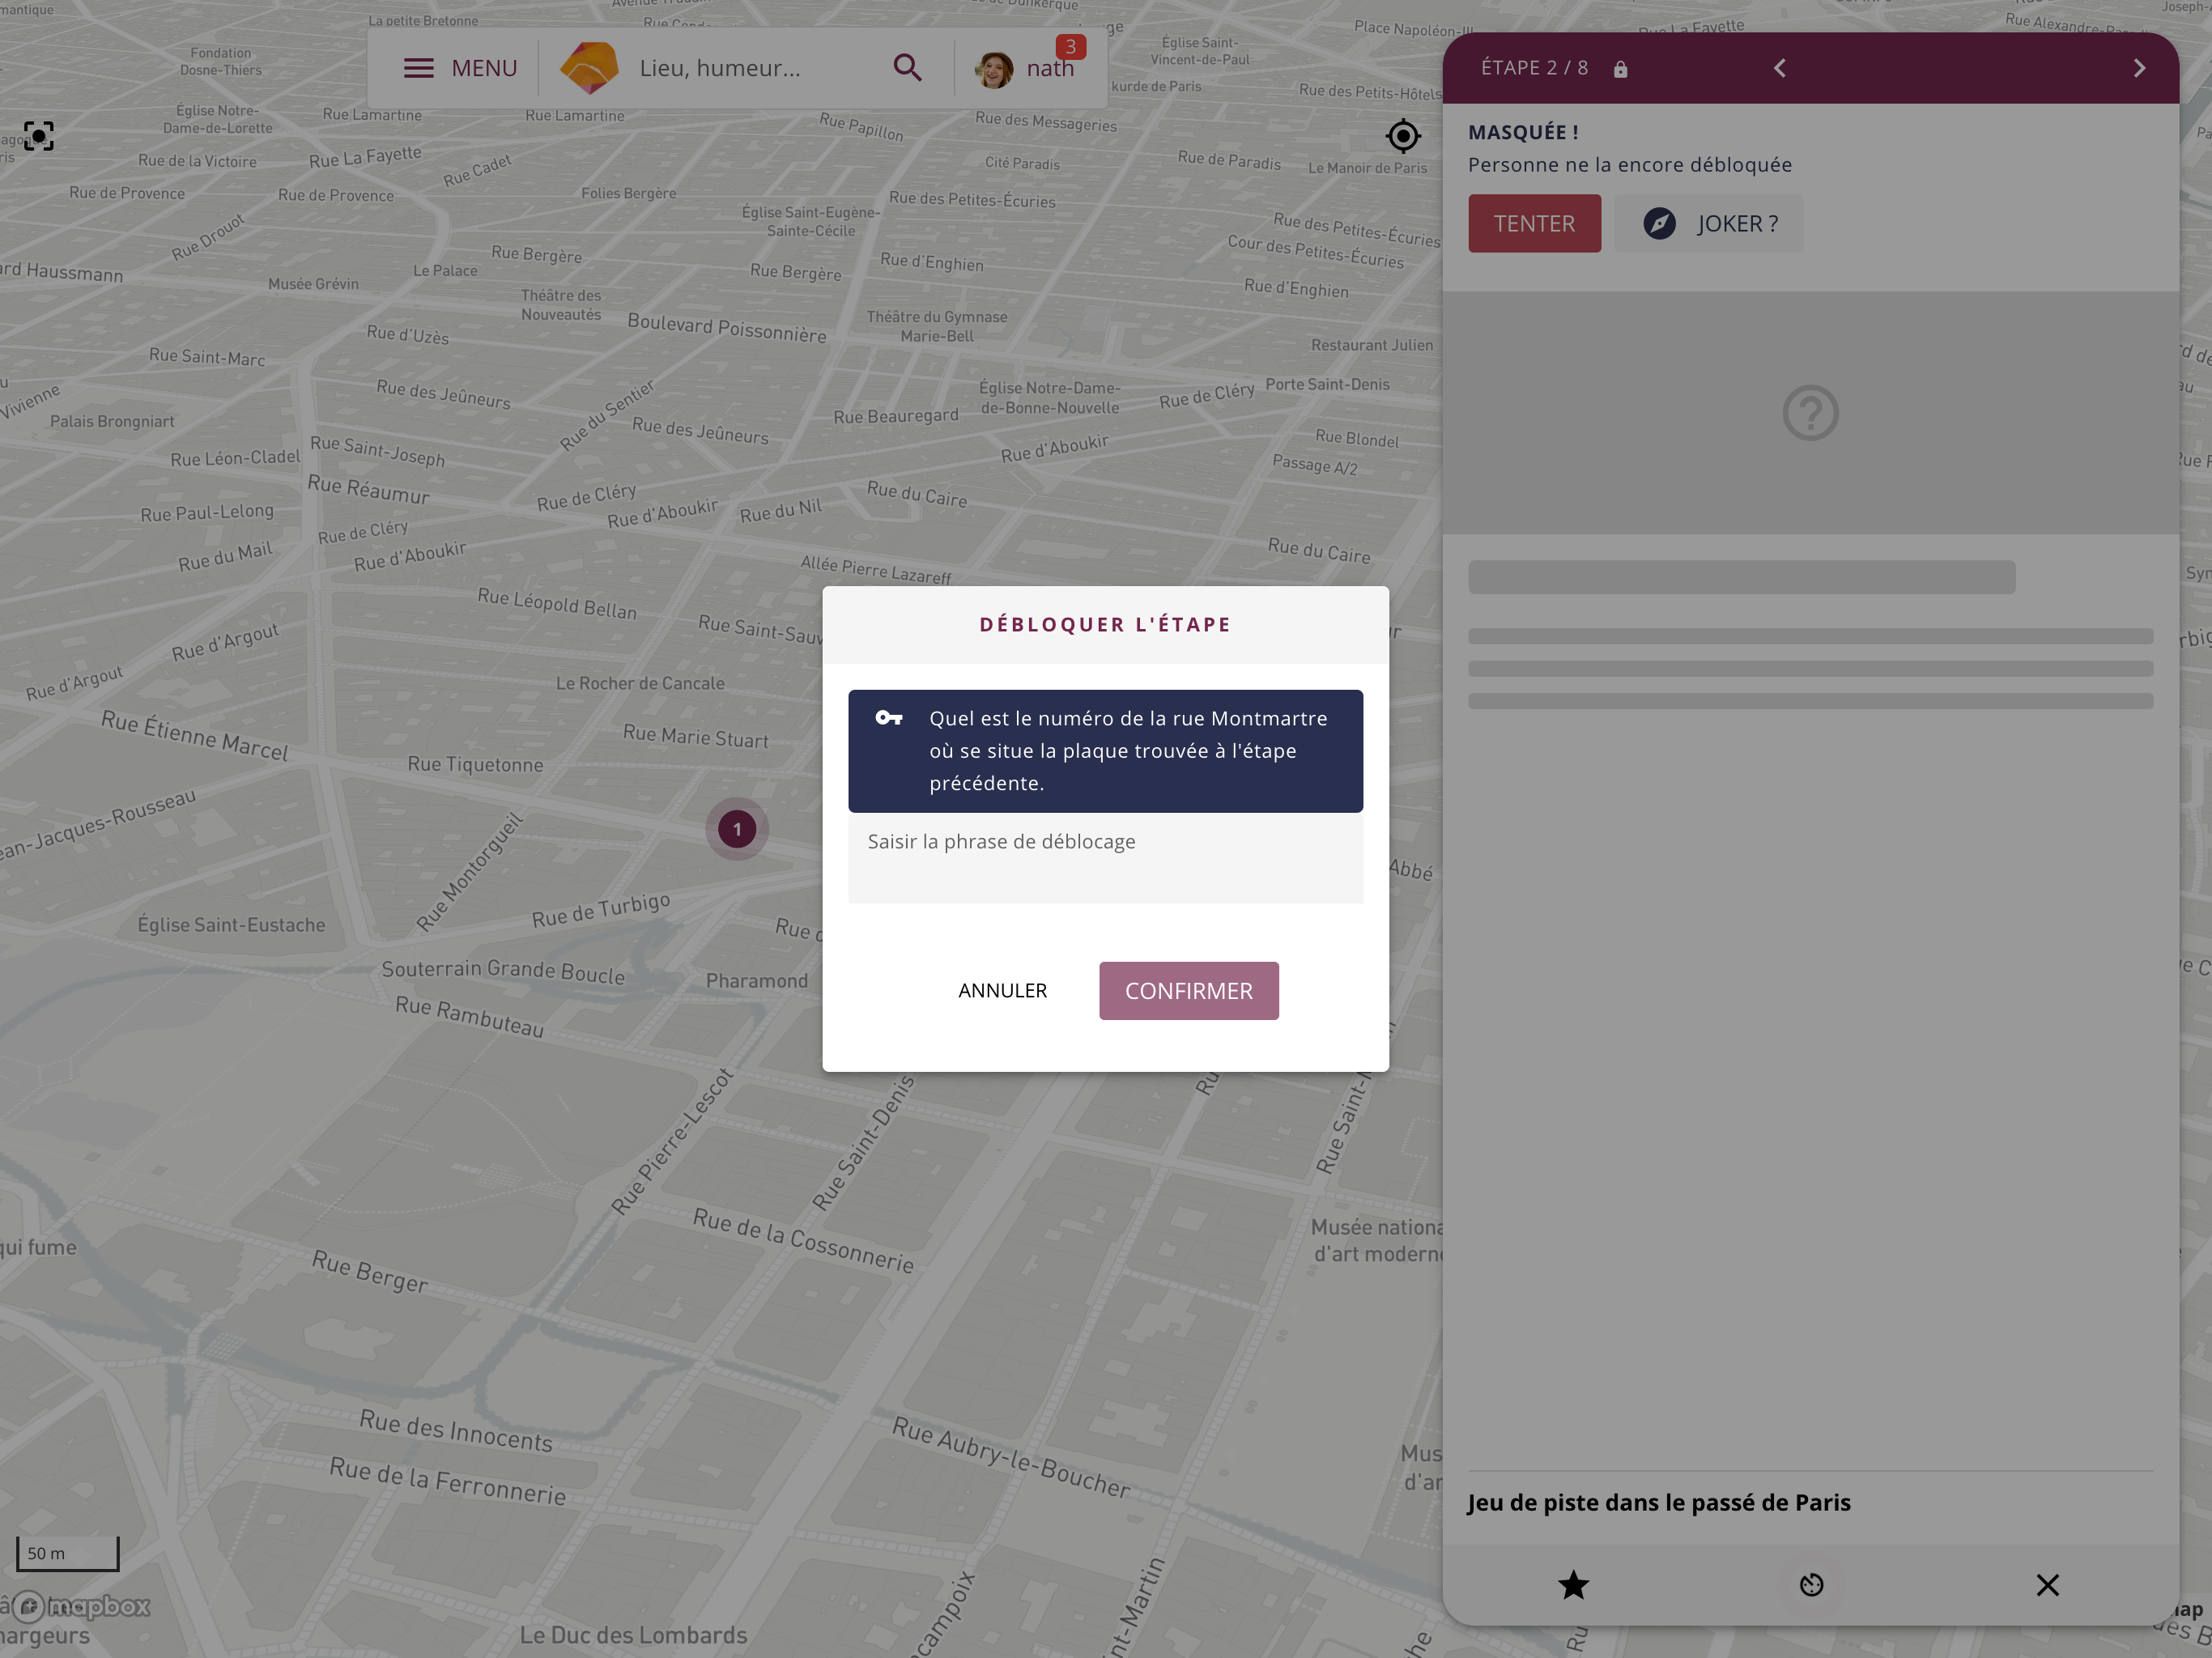Click 'Personne ne la encore débloquée' text

(1629, 165)
